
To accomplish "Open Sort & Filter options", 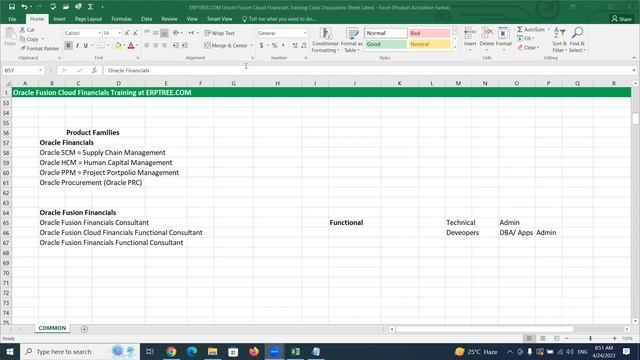I will point(559,40).
